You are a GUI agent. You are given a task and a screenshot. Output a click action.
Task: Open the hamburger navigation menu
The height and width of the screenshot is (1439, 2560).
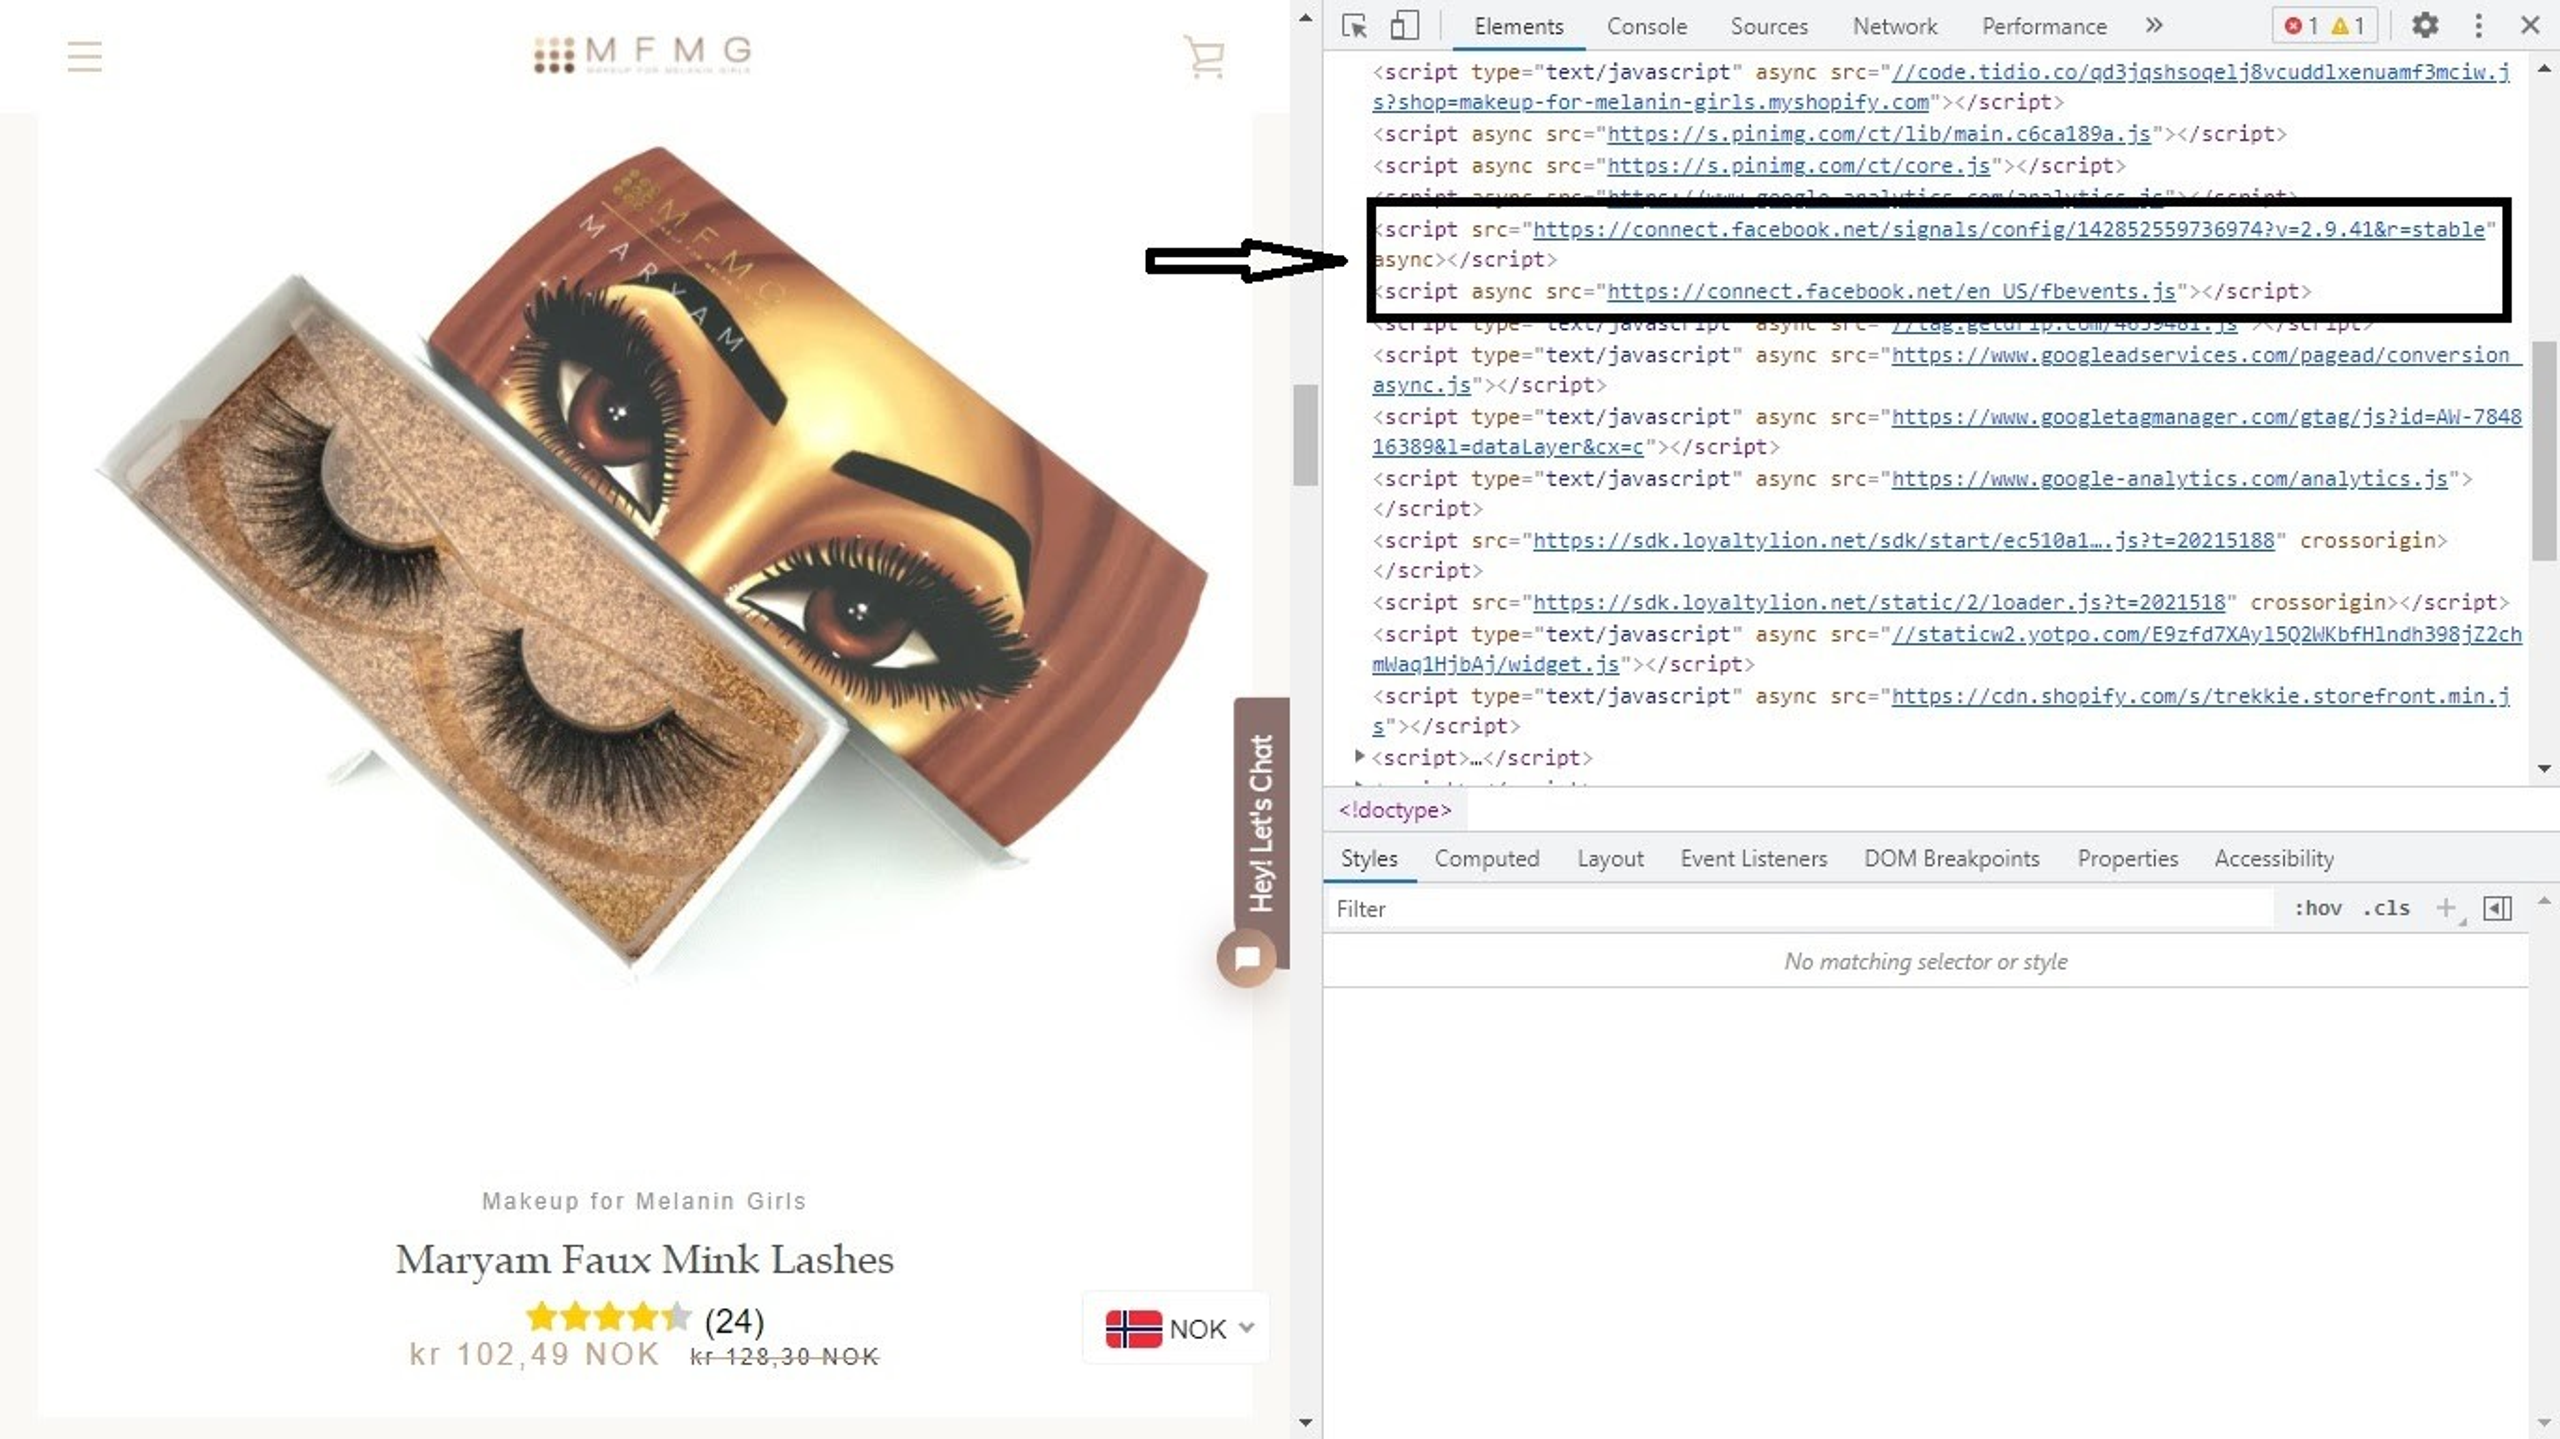click(x=84, y=57)
